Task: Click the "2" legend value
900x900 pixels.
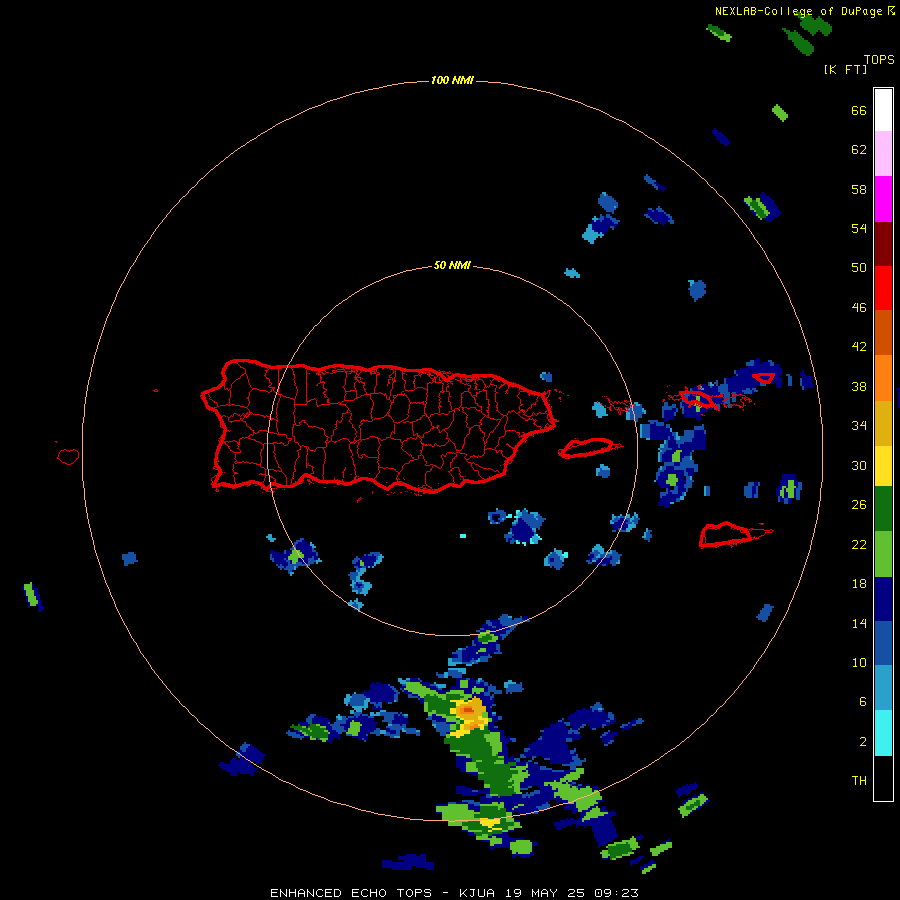Action: pyautogui.click(x=863, y=742)
